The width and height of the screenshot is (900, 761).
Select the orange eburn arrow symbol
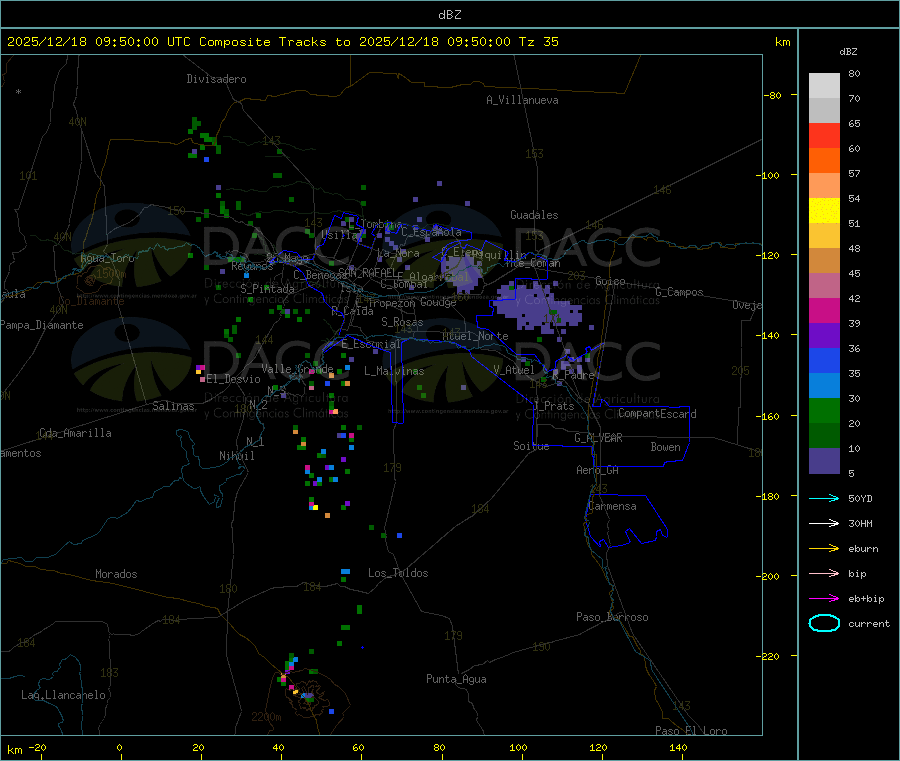(823, 548)
